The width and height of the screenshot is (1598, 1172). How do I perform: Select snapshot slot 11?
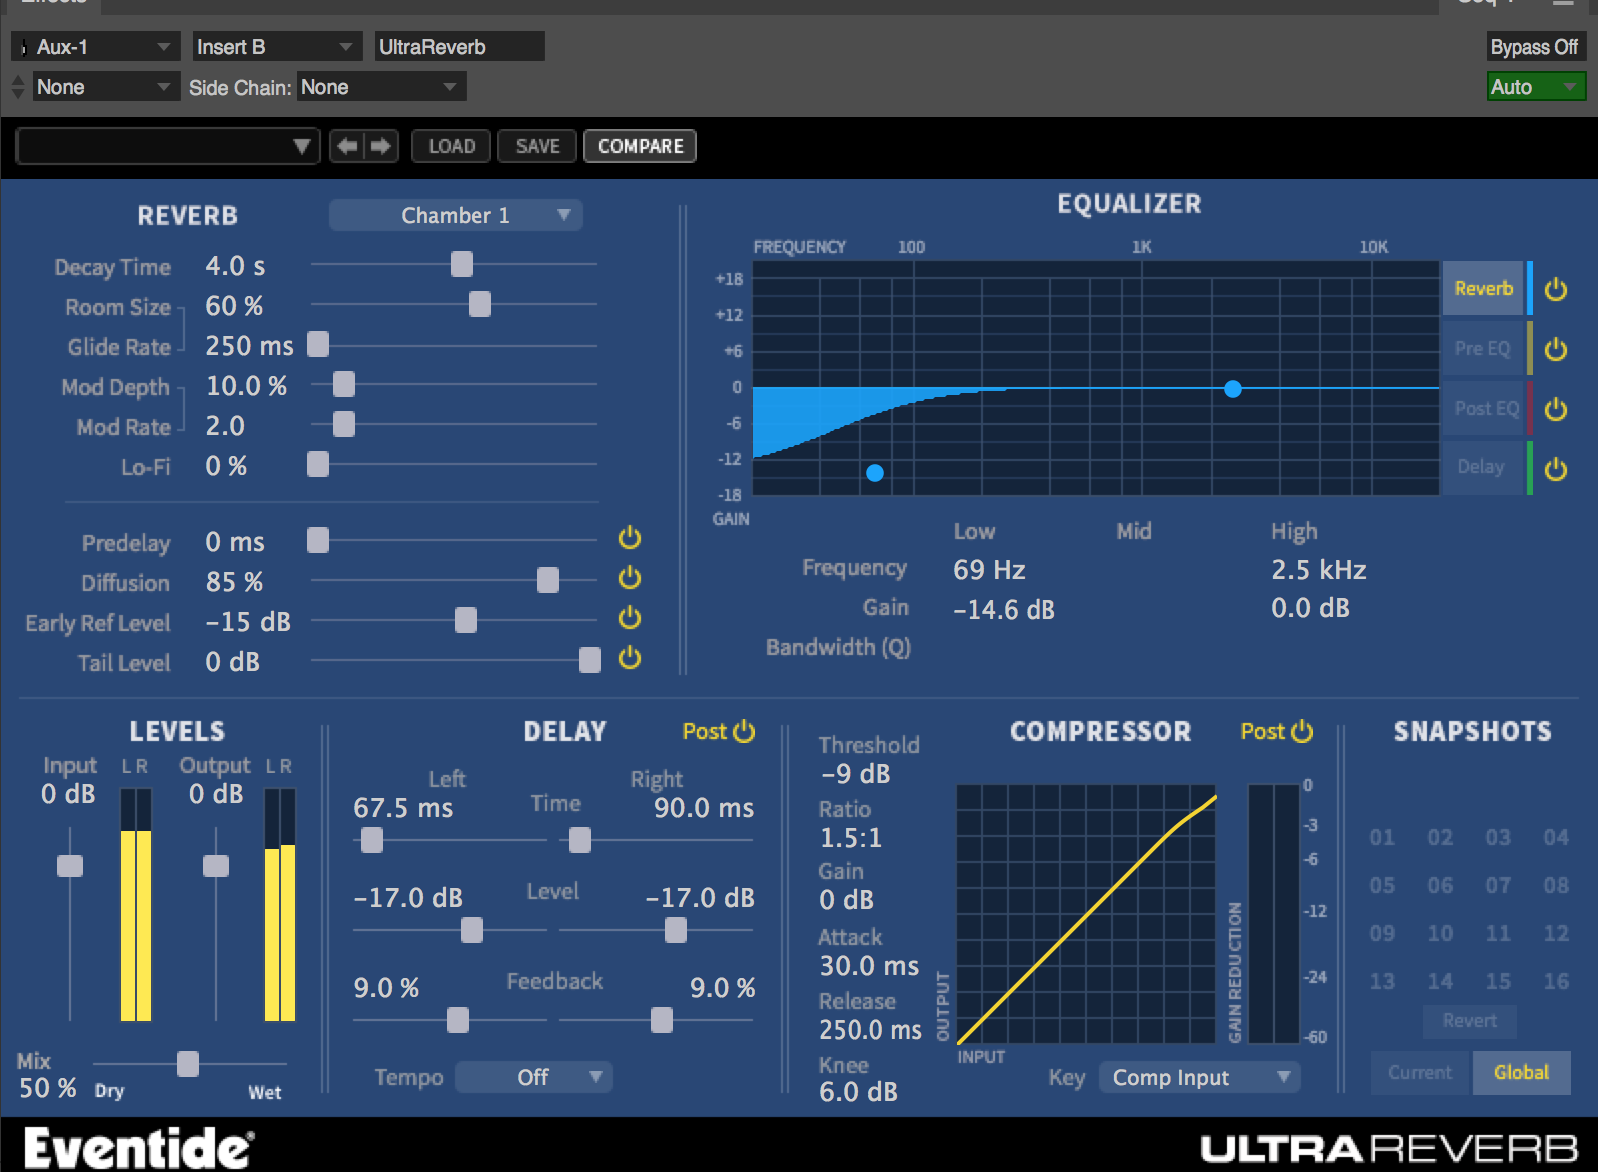coord(1498,933)
